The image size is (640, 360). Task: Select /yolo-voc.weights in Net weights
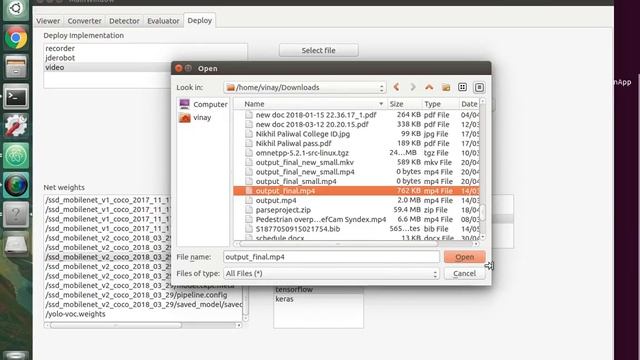[x=76, y=314]
